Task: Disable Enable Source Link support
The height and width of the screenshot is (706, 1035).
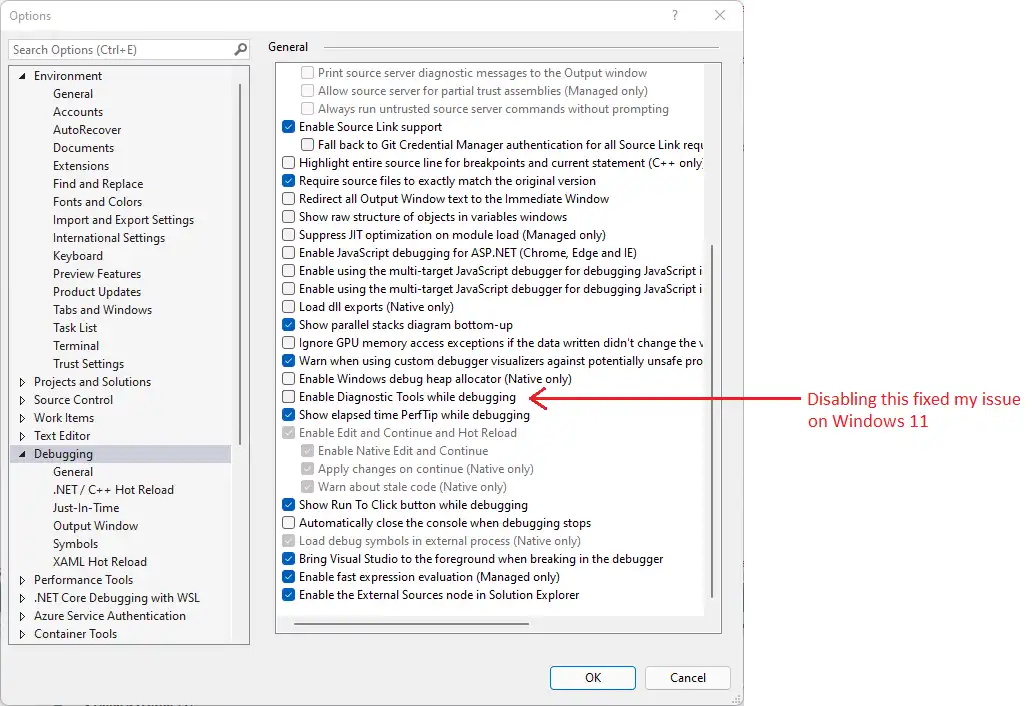Action: [288, 127]
